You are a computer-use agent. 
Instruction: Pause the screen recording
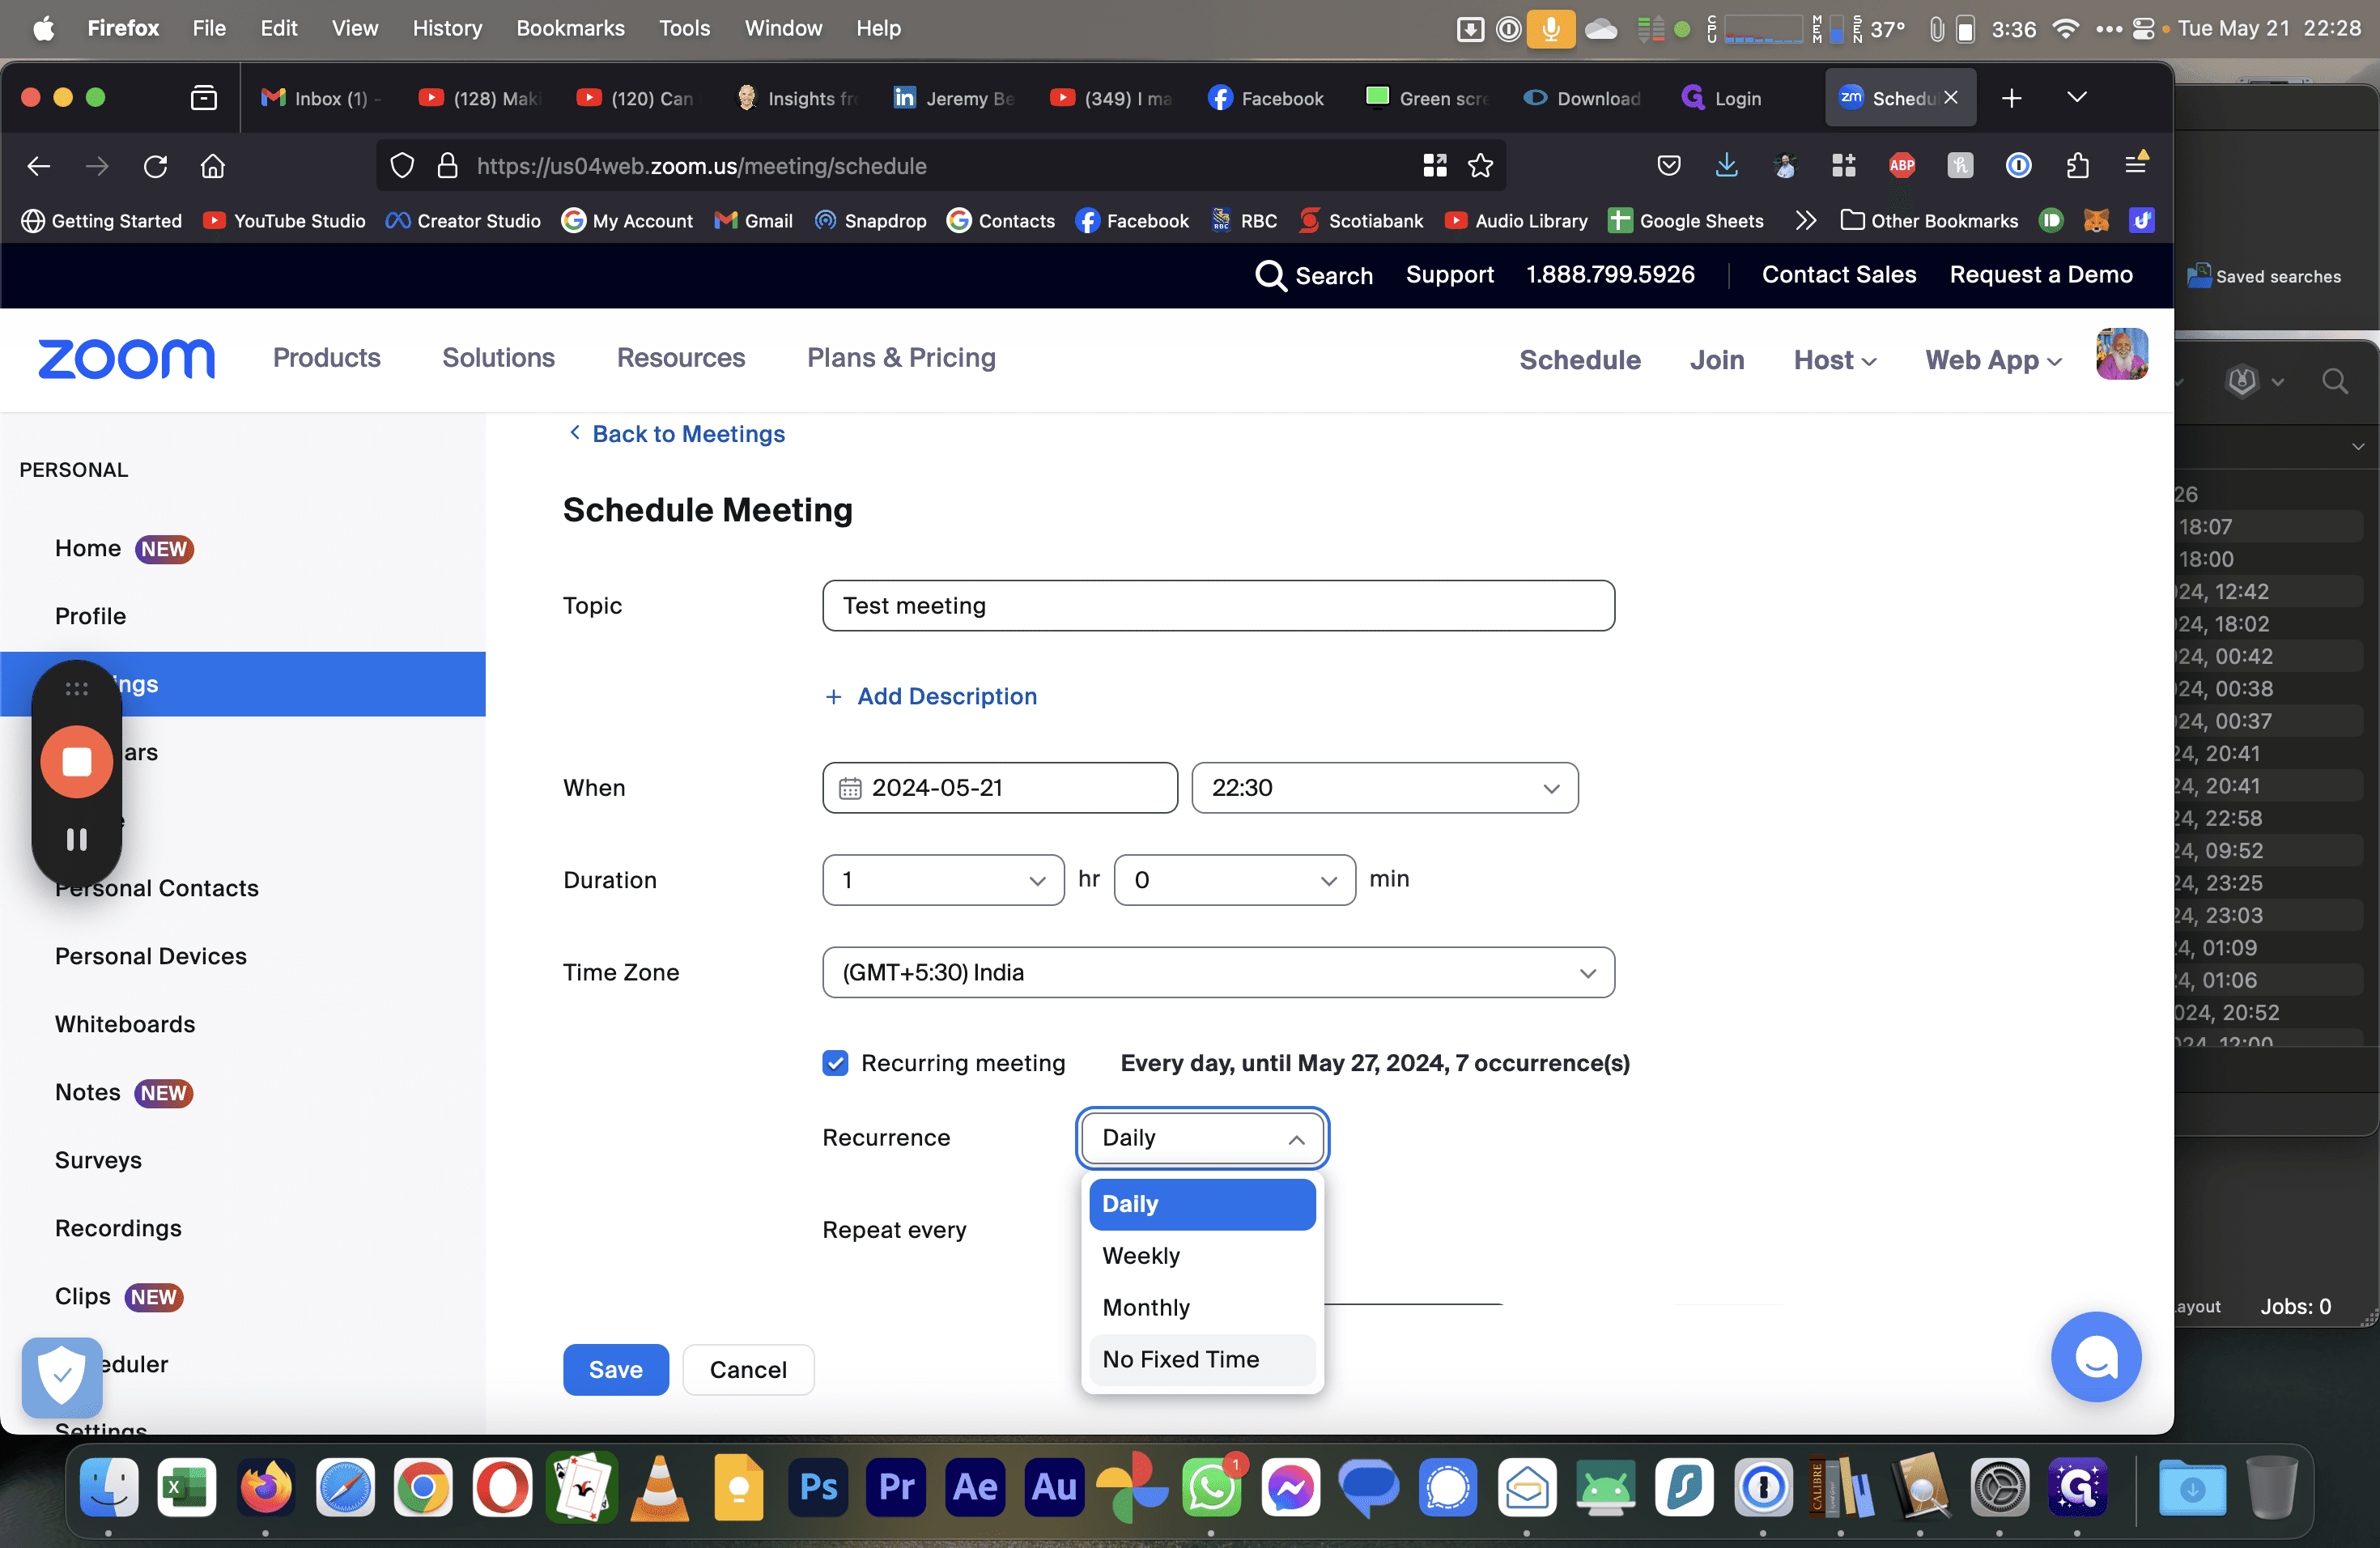pos(76,839)
